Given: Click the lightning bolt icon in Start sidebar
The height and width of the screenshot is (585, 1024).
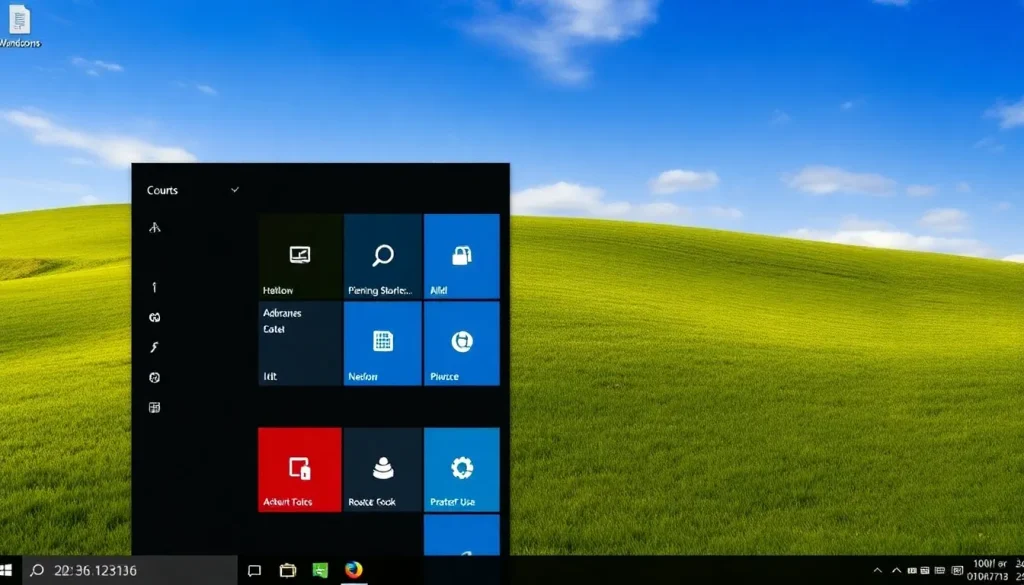Looking at the screenshot, I should [155, 347].
